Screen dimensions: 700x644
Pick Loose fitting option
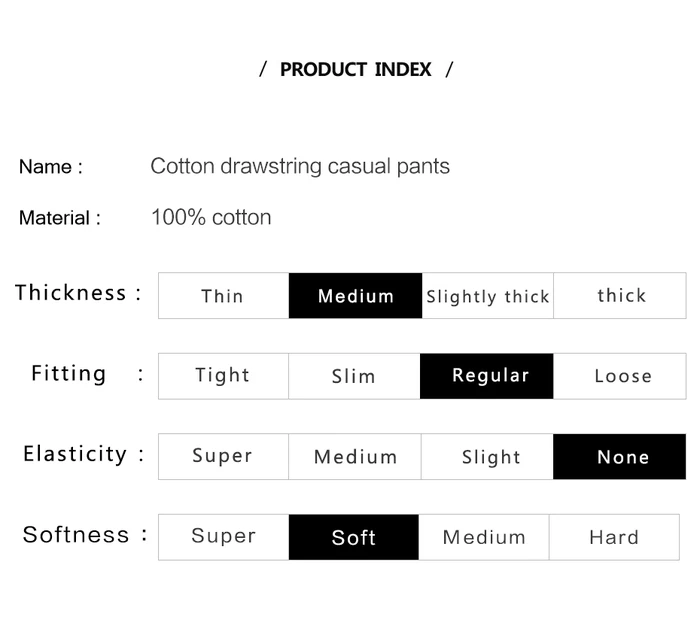click(620, 376)
